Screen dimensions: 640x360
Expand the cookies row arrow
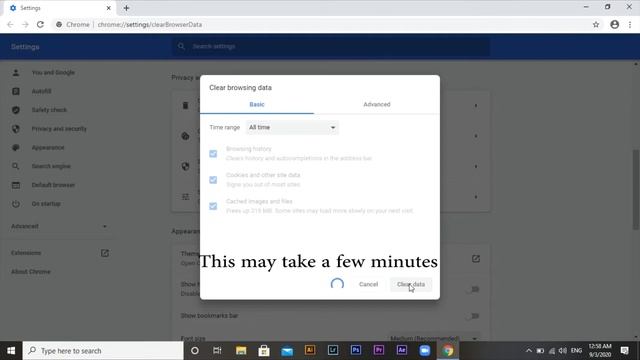pyautogui.click(x=476, y=136)
